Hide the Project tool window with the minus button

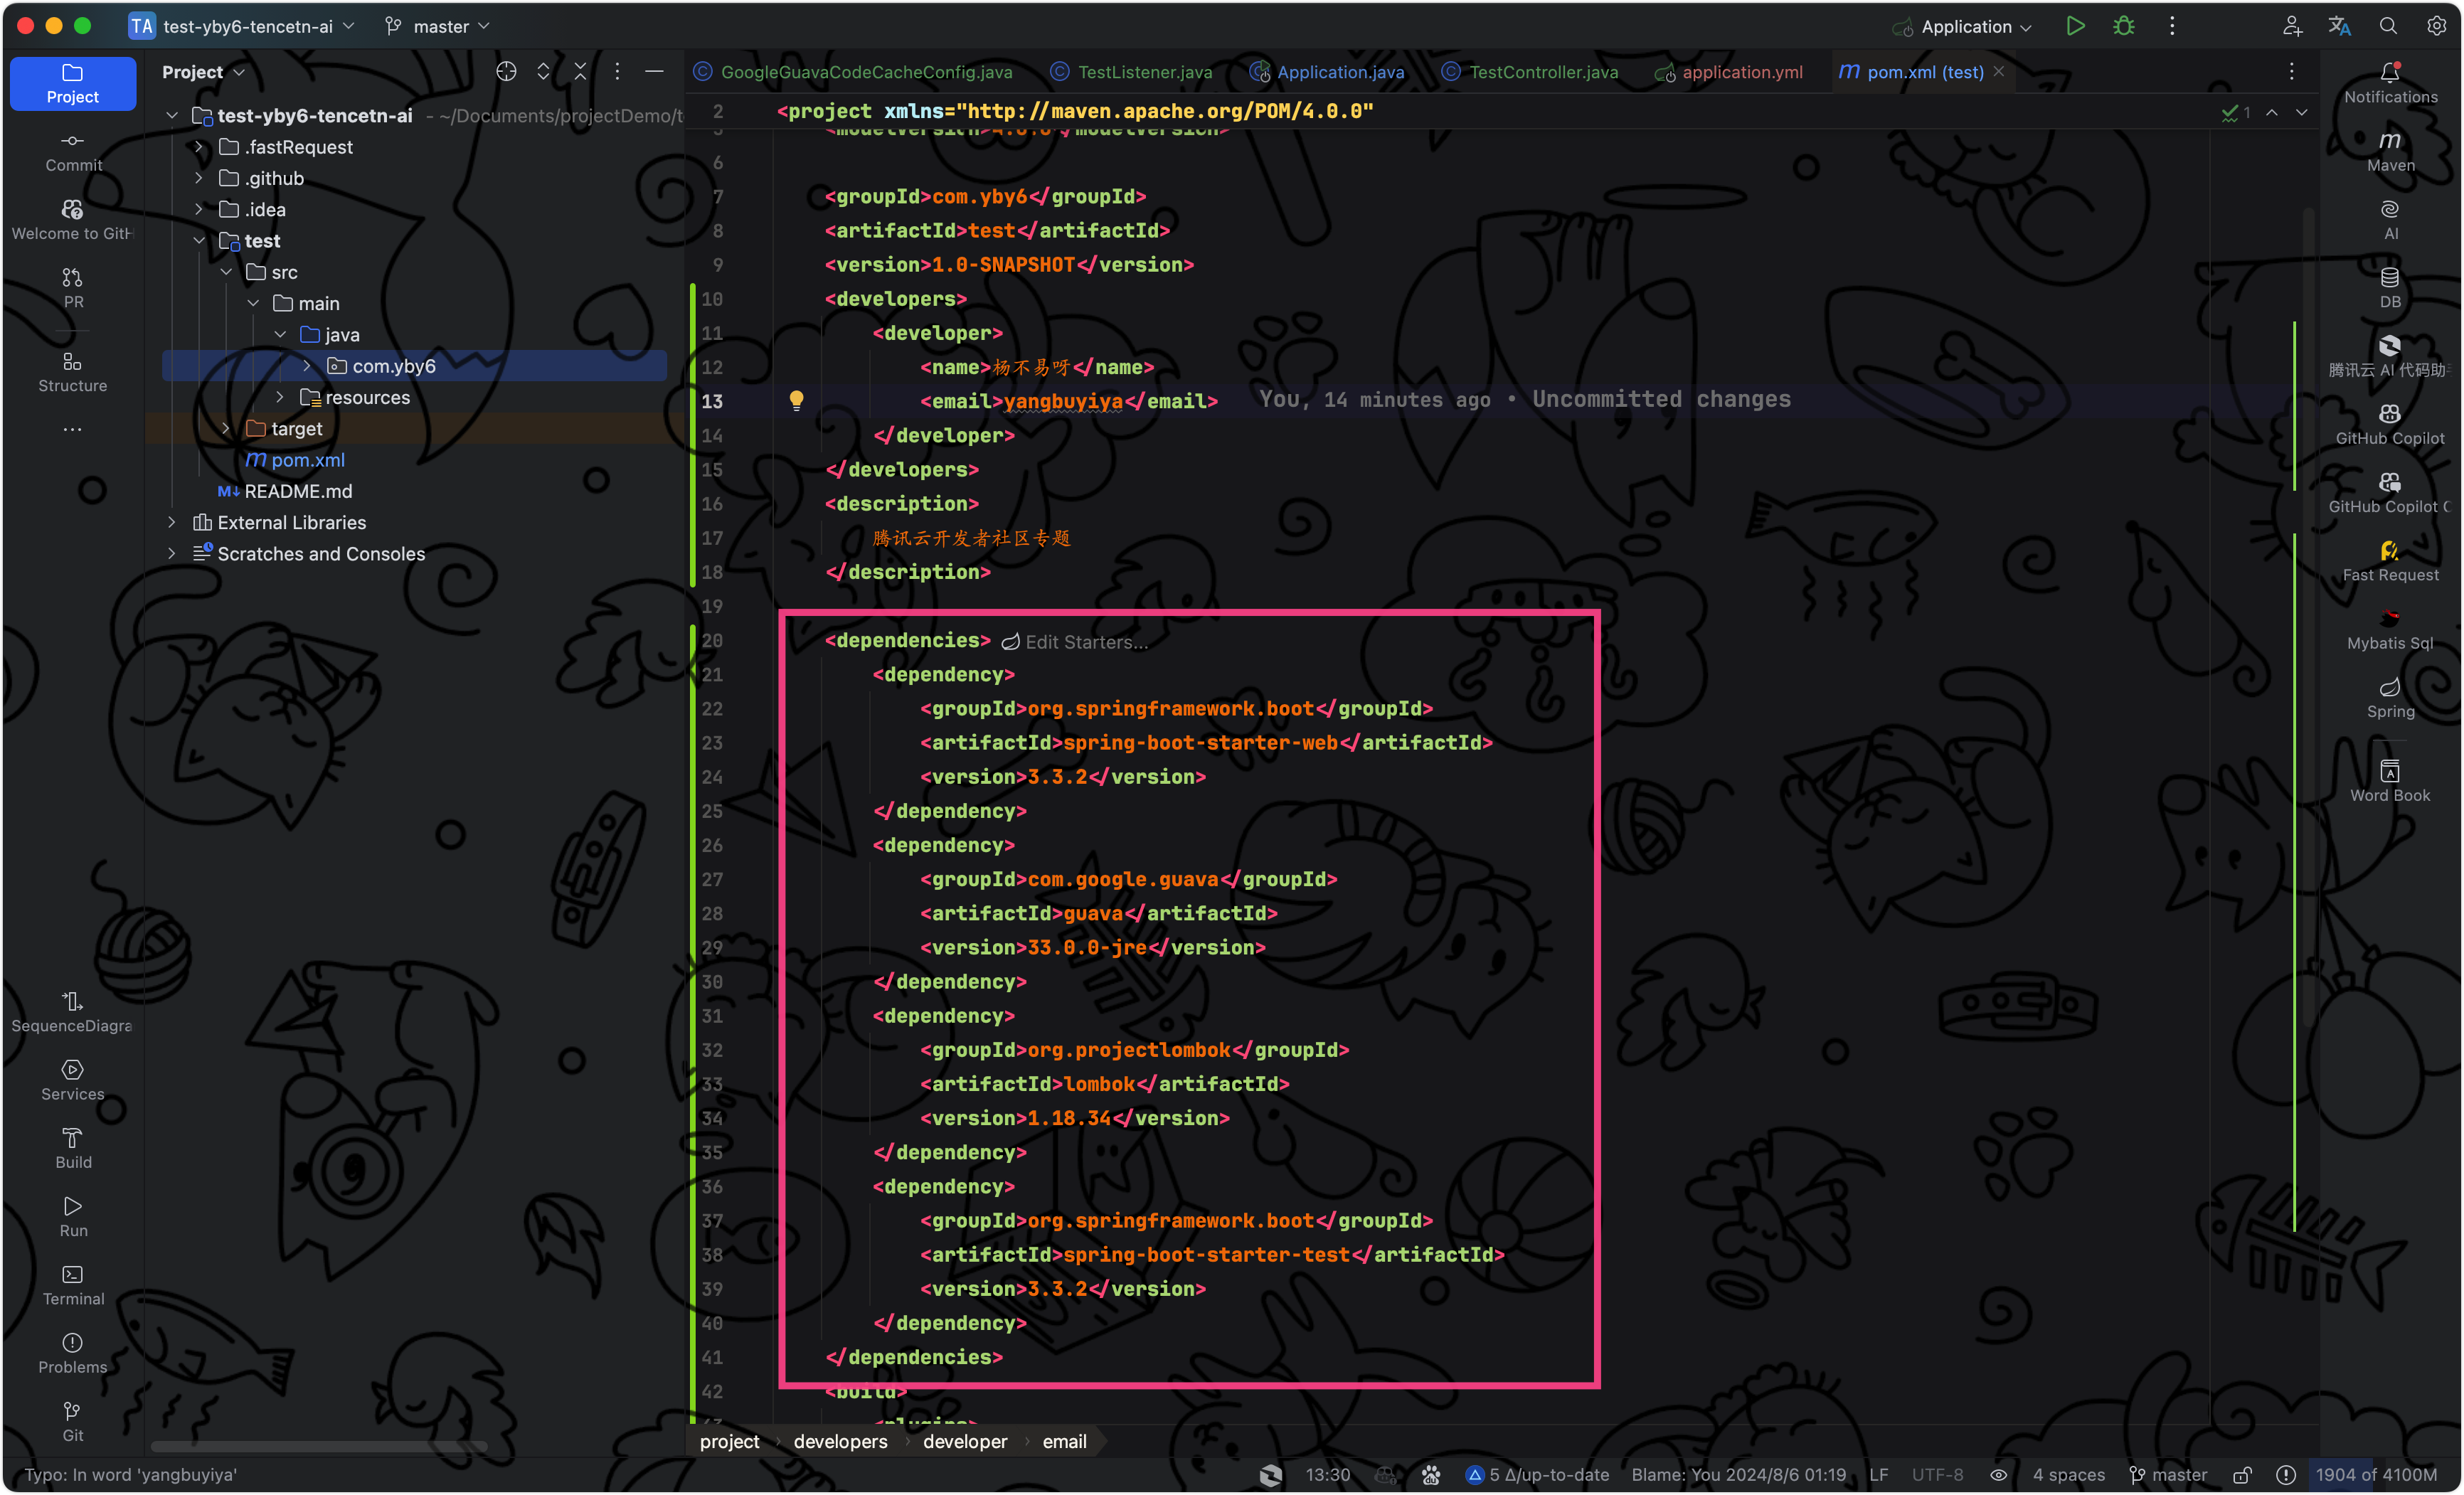[654, 71]
